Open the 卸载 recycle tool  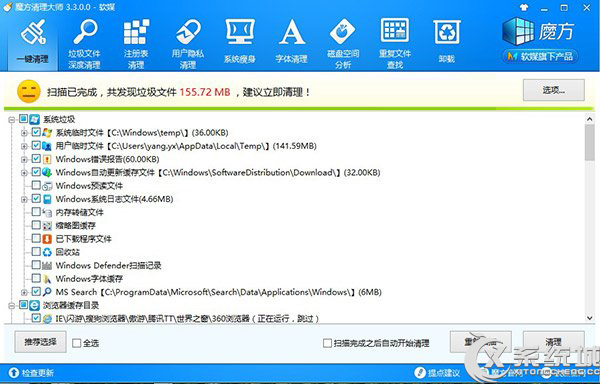pyautogui.click(x=447, y=42)
